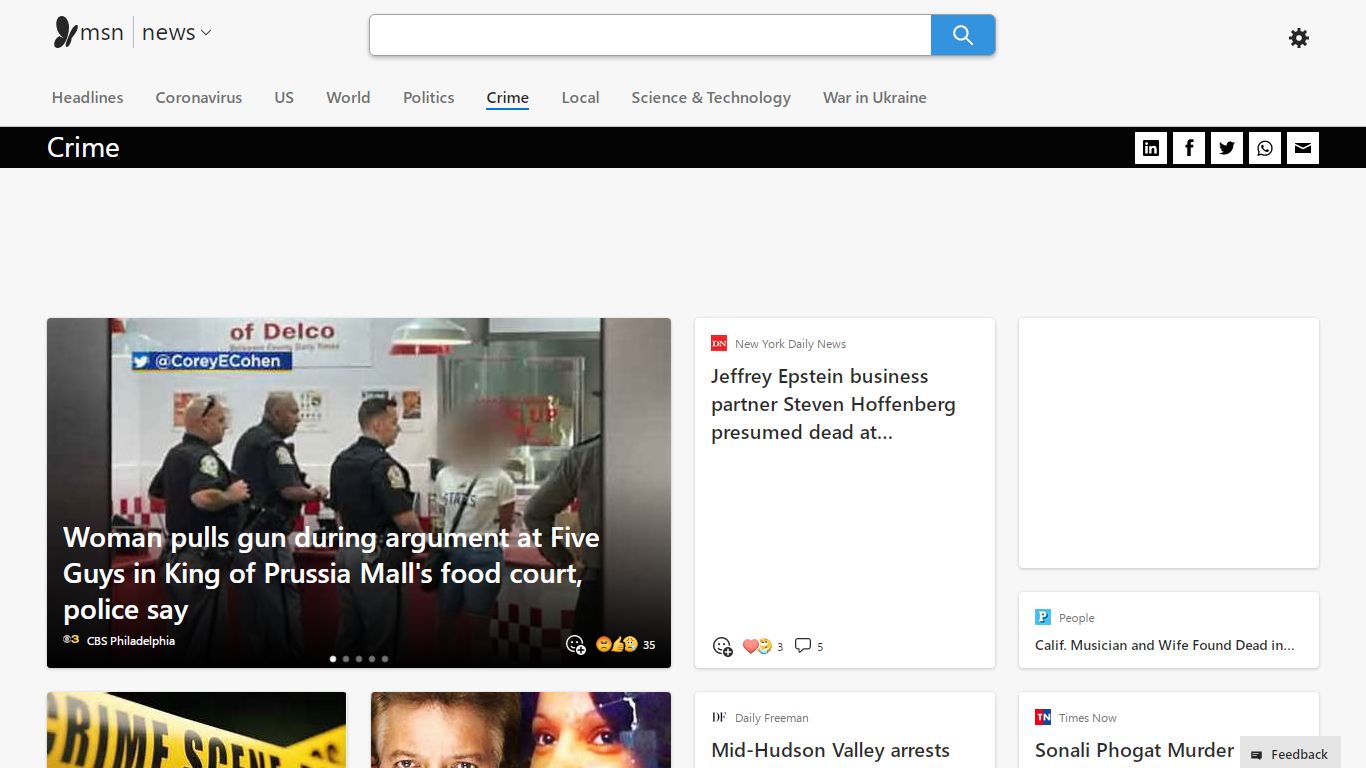Share page by email icon
Image resolution: width=1366 pixels, height=768 pixels.
click(1303, 148)
